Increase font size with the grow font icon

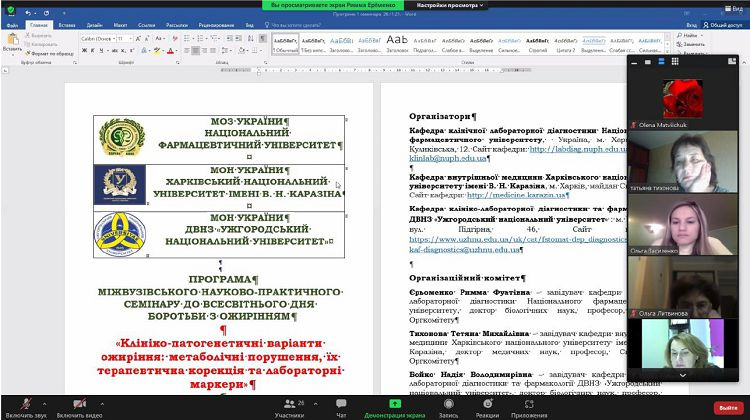(138, 38)
